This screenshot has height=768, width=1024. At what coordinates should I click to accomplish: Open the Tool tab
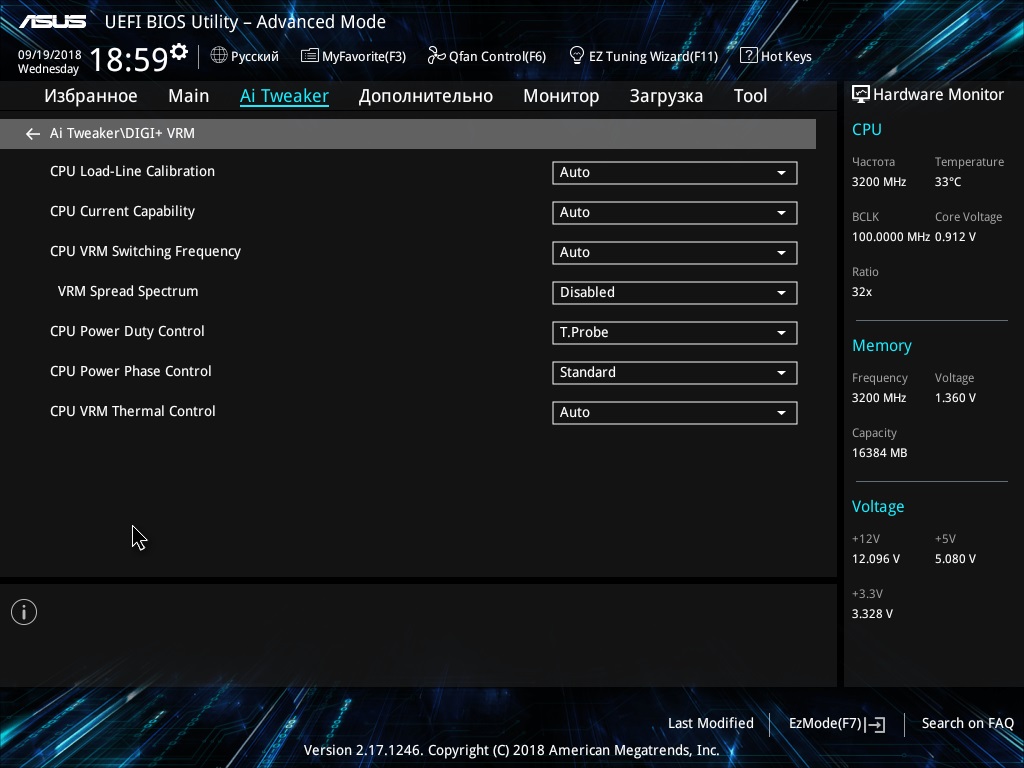(x=750, y=96)
